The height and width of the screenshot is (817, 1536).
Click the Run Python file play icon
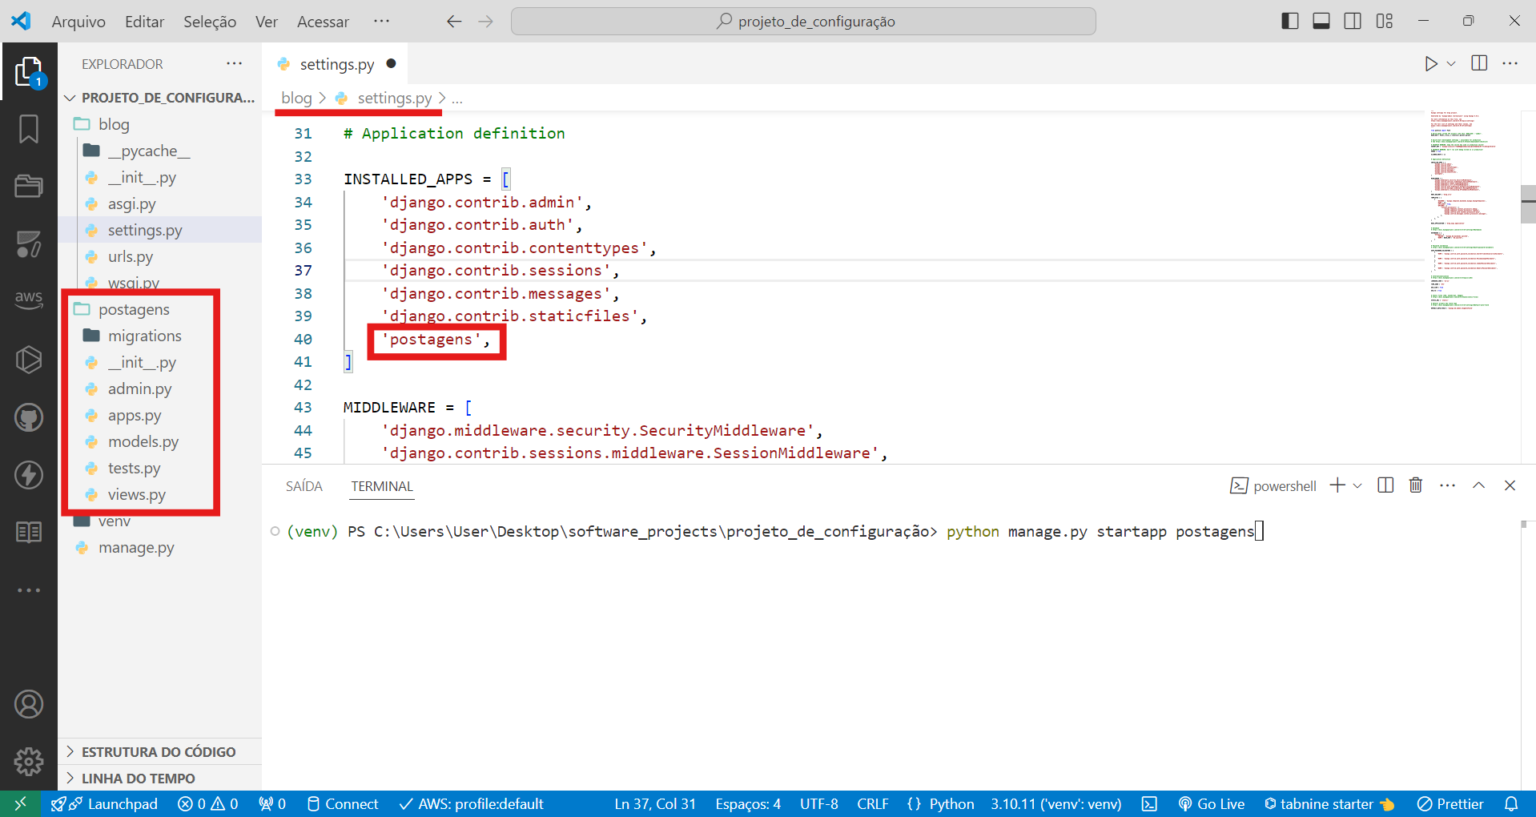pos(1430,64)
